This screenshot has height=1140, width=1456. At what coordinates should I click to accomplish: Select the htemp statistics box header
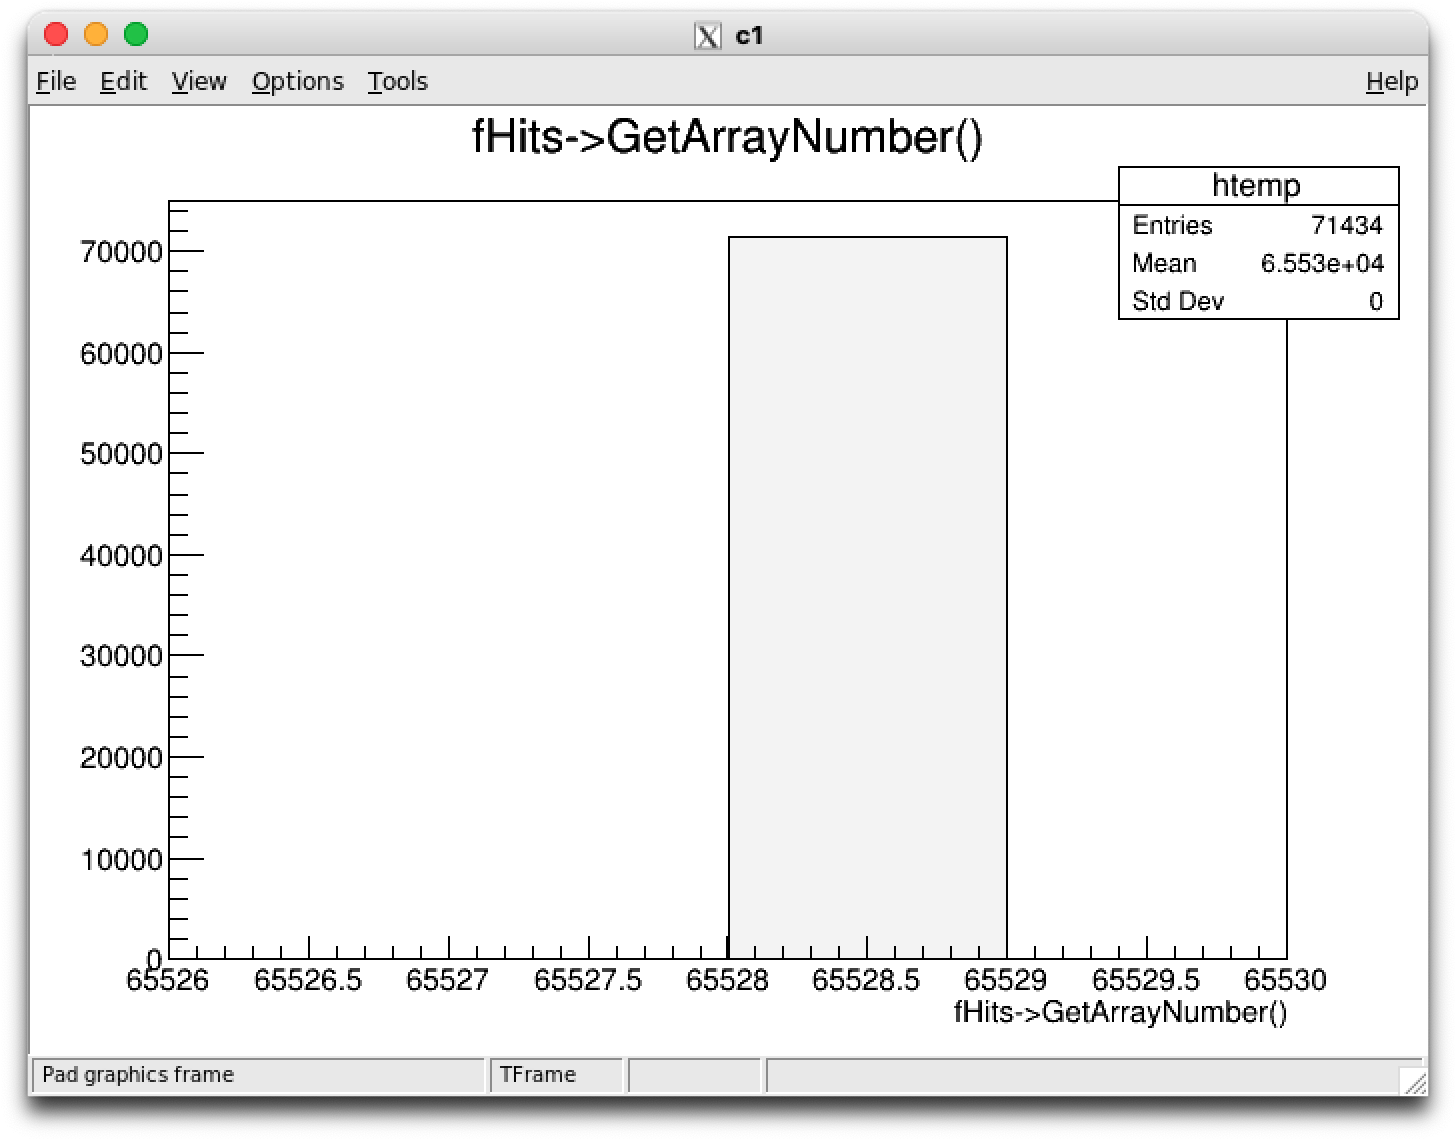1257,185
